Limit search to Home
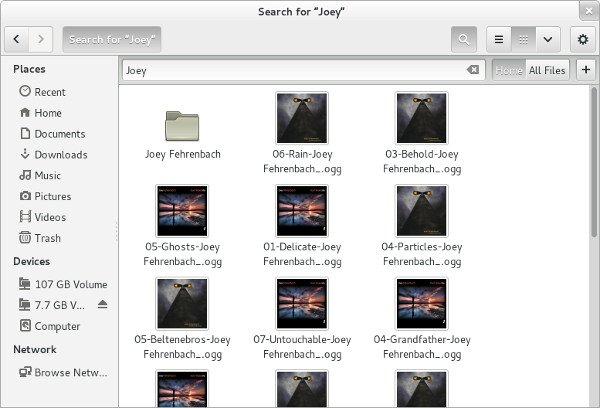 click(x=509, y=70)
